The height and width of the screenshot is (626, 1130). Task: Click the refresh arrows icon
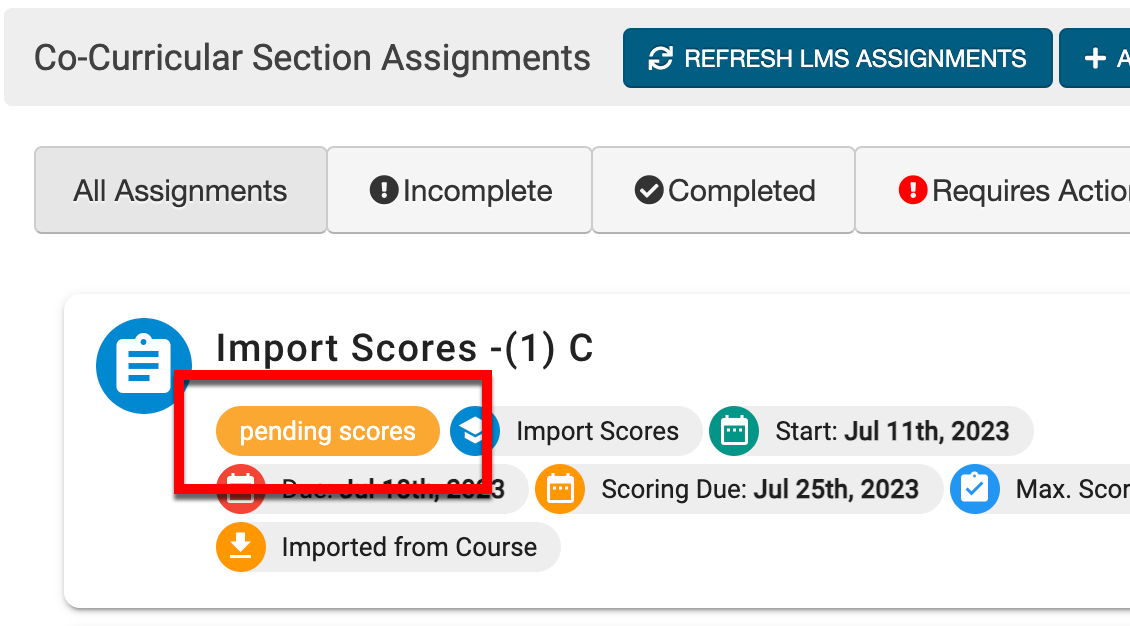(660, 59)
